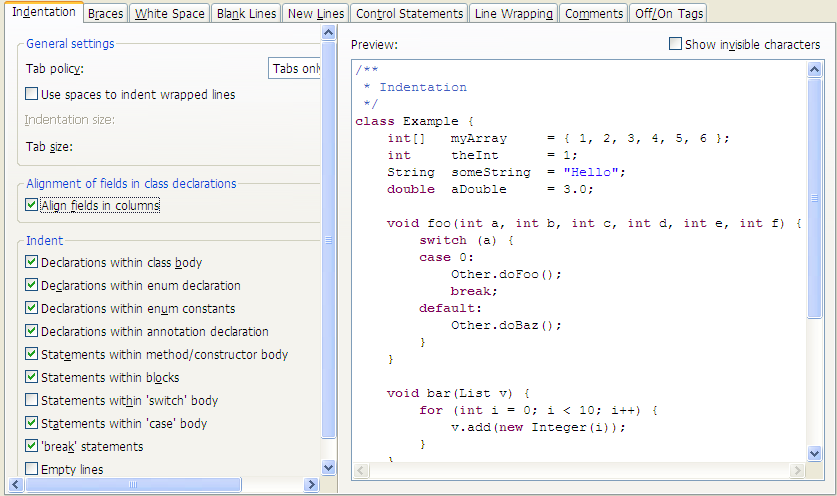Image resolution: width=837 pixels, height=496 pixels.
Task: Click the Indentation tab
Action: point(44,12)
